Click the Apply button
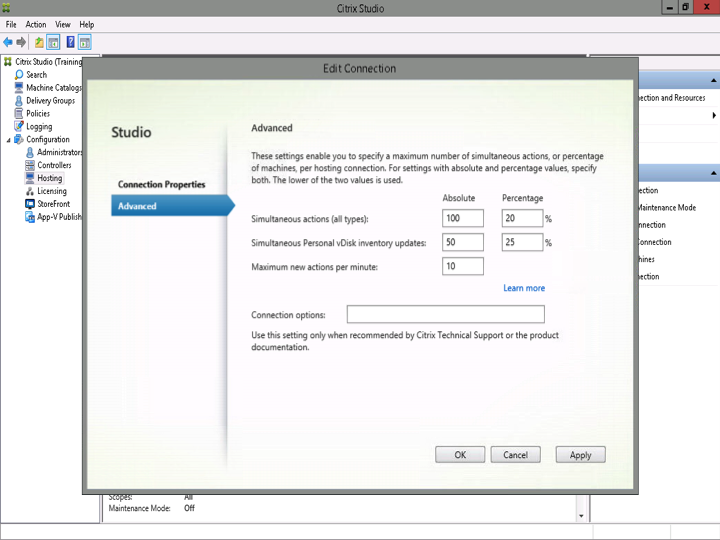This screenshot has height=540, width=720. coord(580,455)
